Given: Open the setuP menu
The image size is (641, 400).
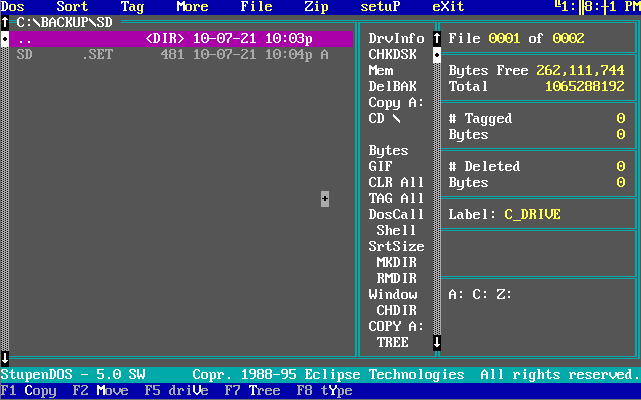Looking at the screenshot, I should tap(380, 7).
